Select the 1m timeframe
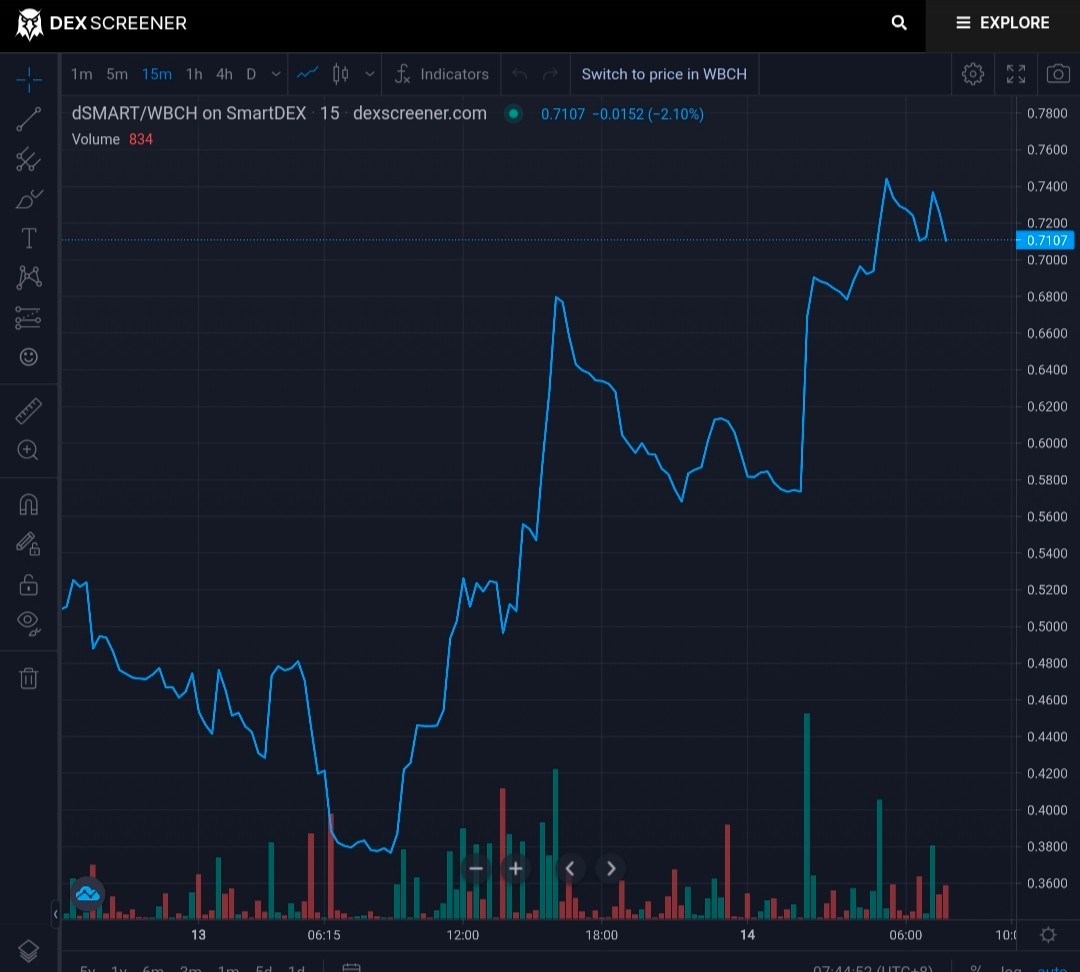Image resolution: width=1080 pixels, height=972 pixels. point(81,74)
